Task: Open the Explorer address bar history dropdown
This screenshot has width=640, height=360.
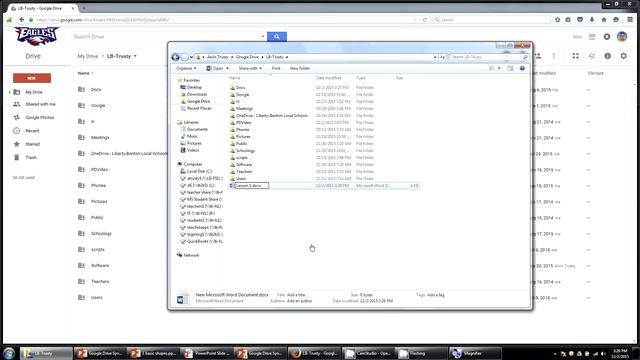Action: pos(435,57)
